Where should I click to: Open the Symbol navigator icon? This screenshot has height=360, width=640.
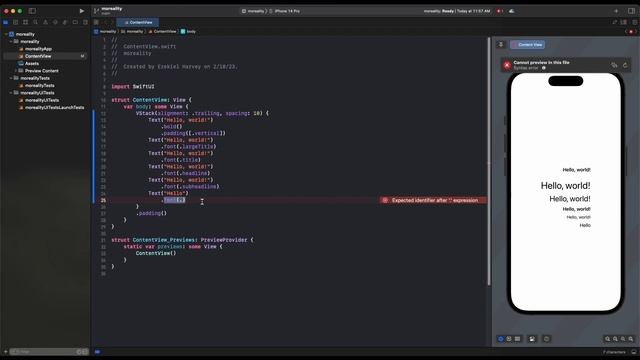pyautogui.click(x=25, y=22)
